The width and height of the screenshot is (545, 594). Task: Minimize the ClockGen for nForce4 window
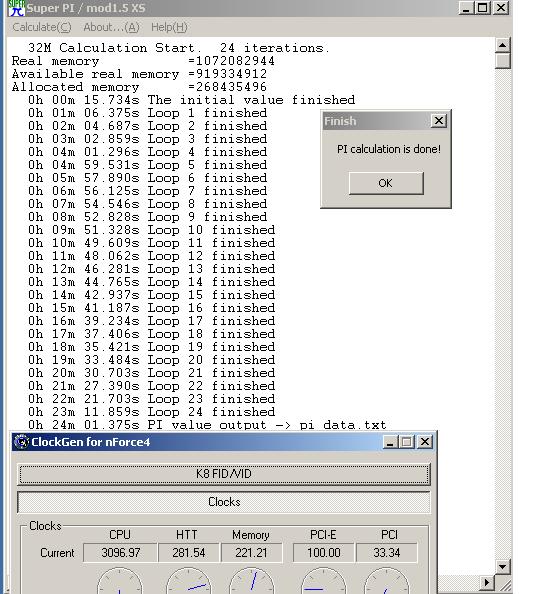[x=390, y=442]
